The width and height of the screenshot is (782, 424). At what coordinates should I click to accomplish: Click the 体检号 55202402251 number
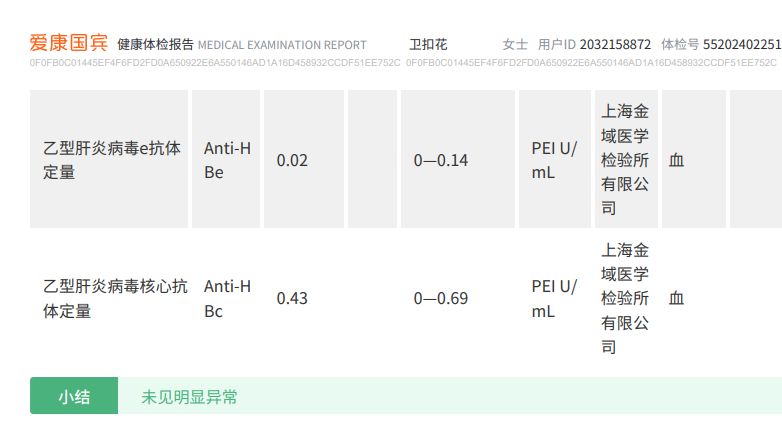[x=742, y=45]
